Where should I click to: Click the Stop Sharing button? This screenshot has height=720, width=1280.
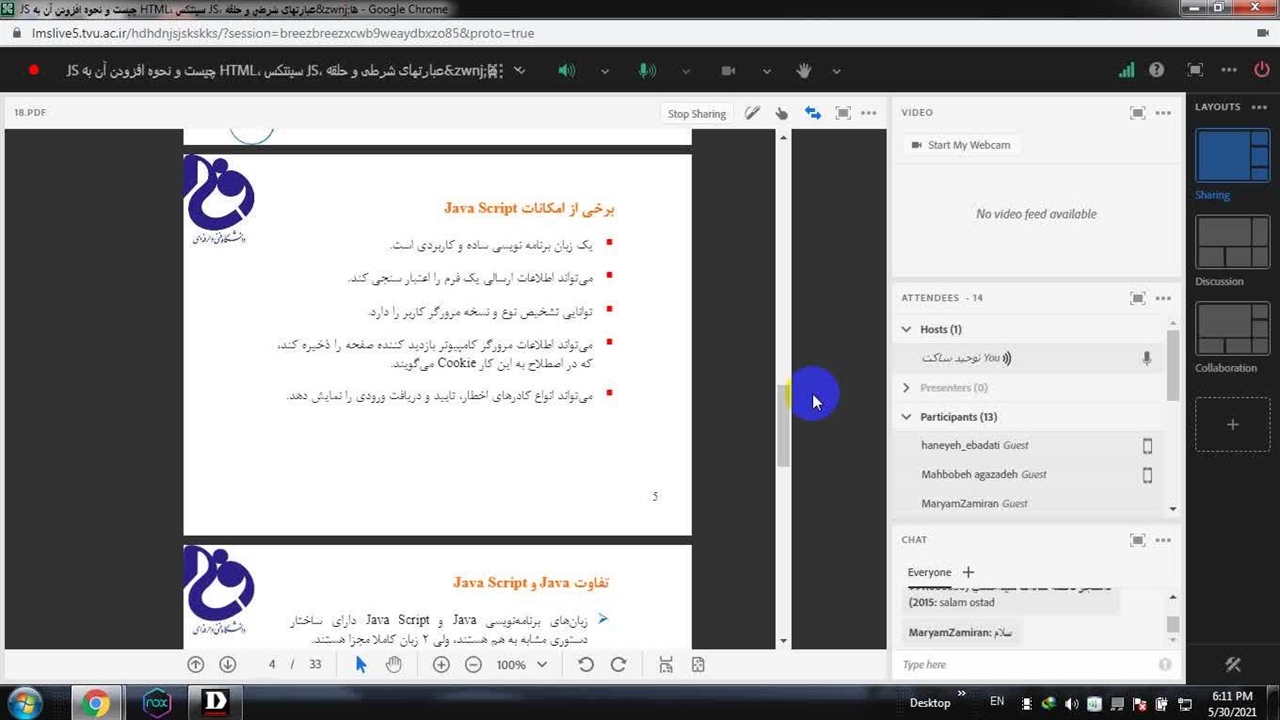pos(696,114)
